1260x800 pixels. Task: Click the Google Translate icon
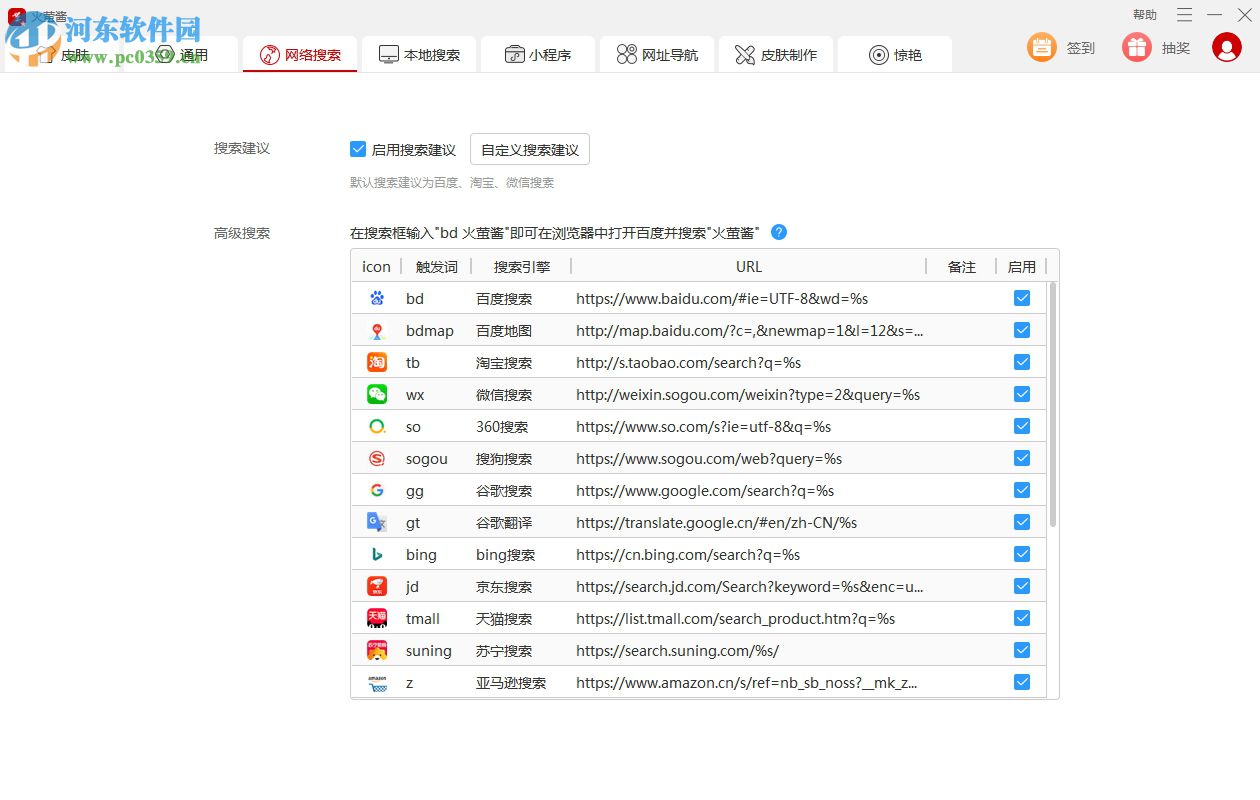point(375,522)
